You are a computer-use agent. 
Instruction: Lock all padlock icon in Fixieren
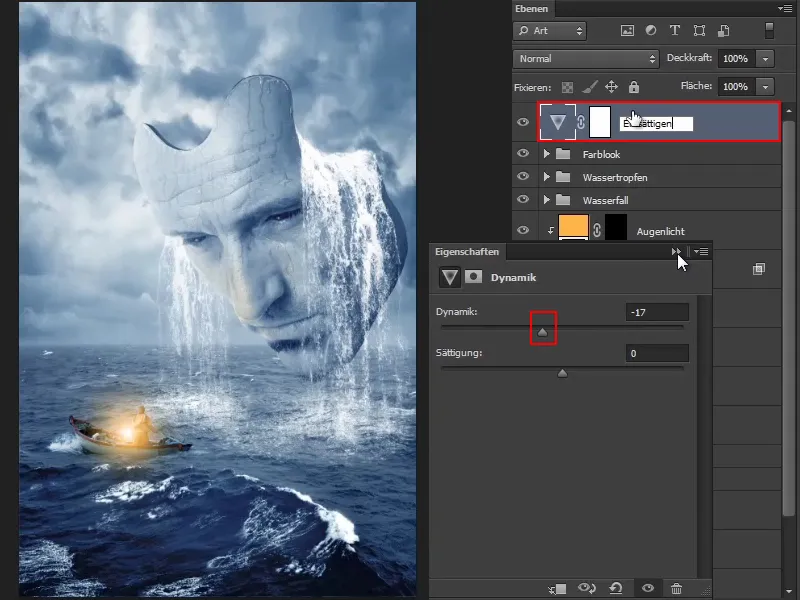tap(634, 87)
